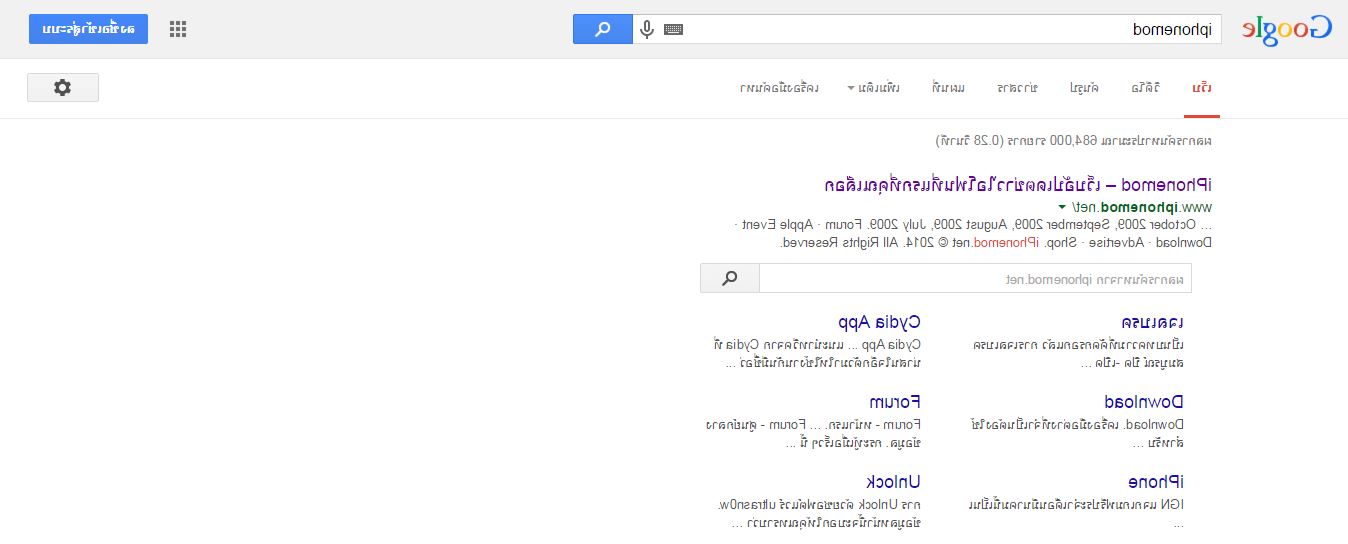Switch to the แผนที่ (Maps) tab

coord(949,88)
